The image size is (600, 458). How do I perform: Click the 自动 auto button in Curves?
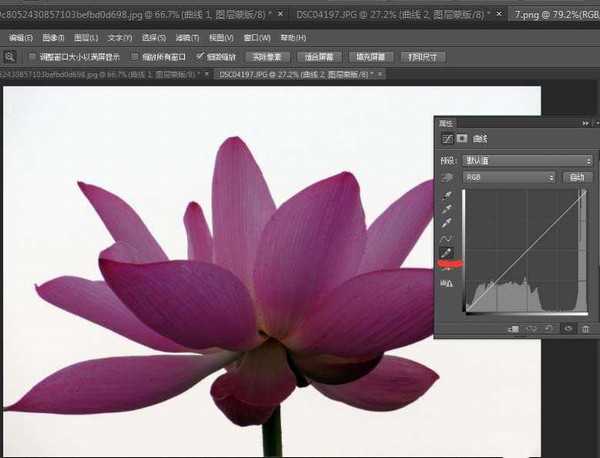tap(576, 177)
